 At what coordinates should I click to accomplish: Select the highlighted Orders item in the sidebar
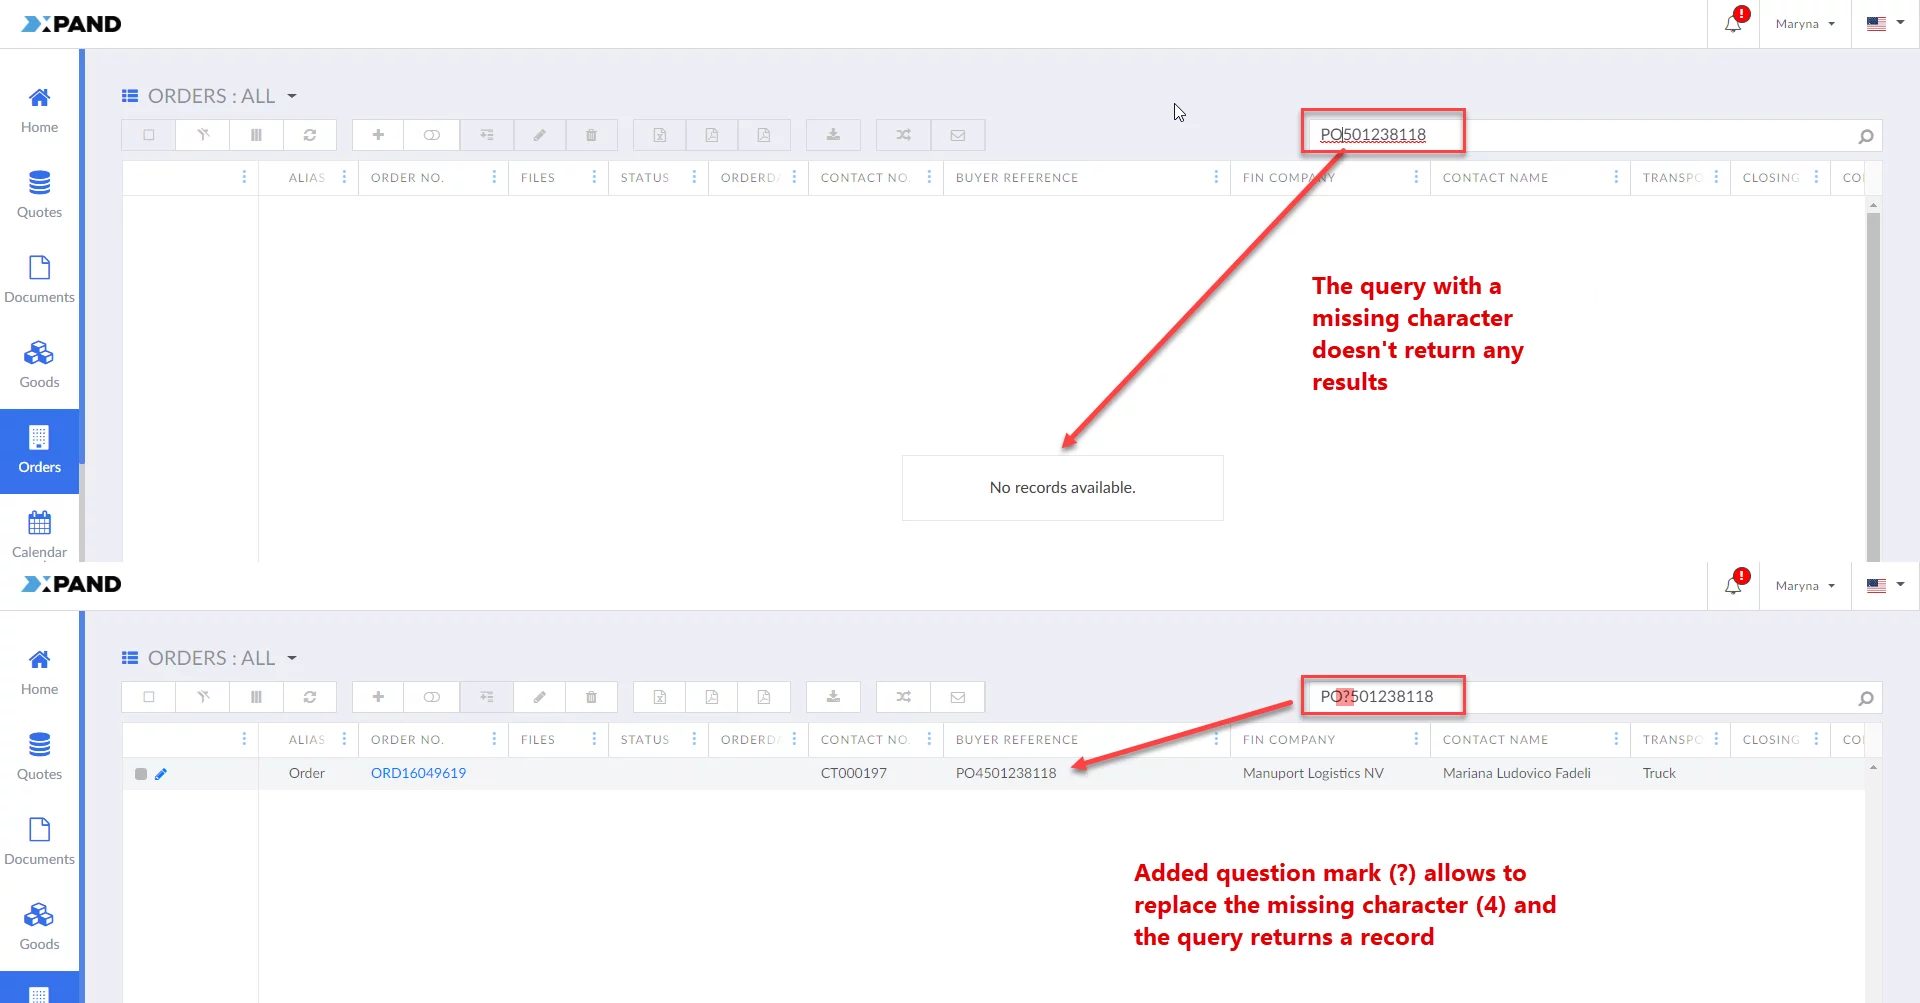pos(39,451)
